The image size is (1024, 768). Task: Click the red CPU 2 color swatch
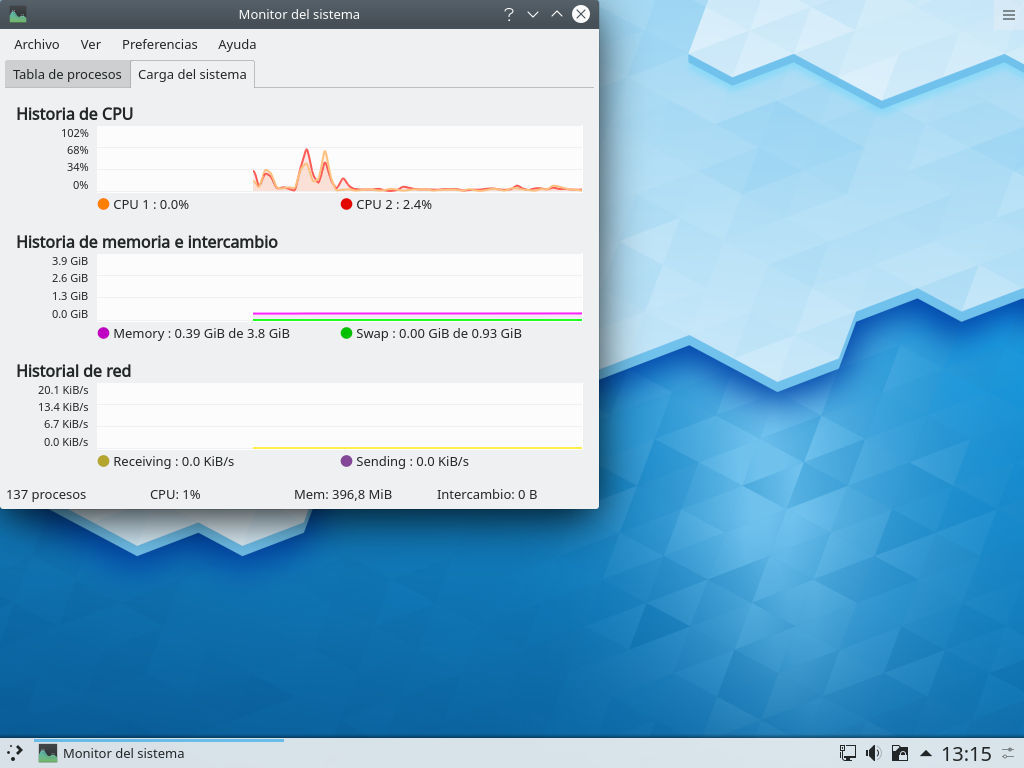[346, 204]
